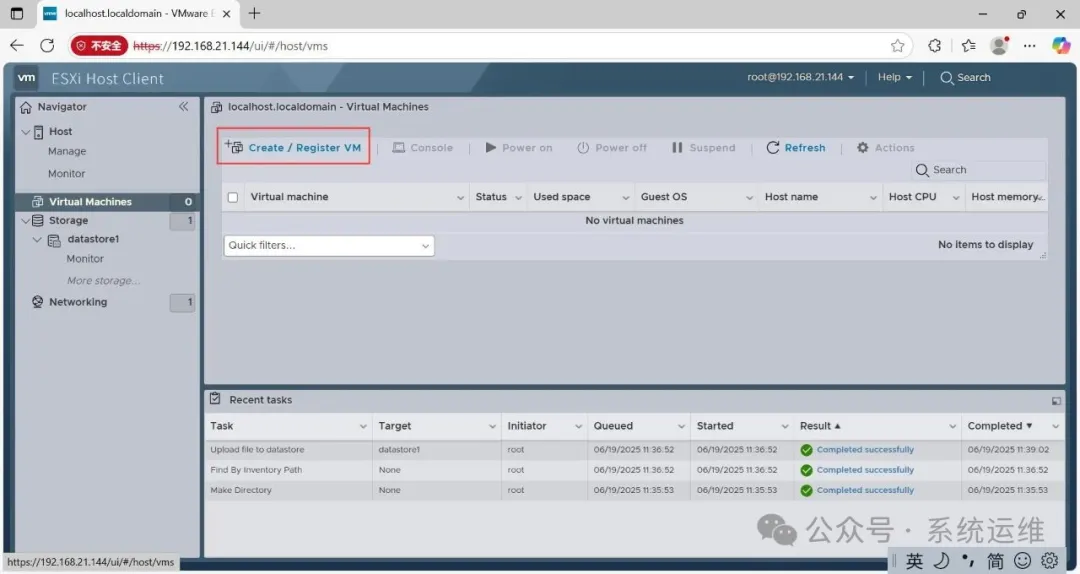
Task: Click the Power off toolbar button
Action: [612, 147]
